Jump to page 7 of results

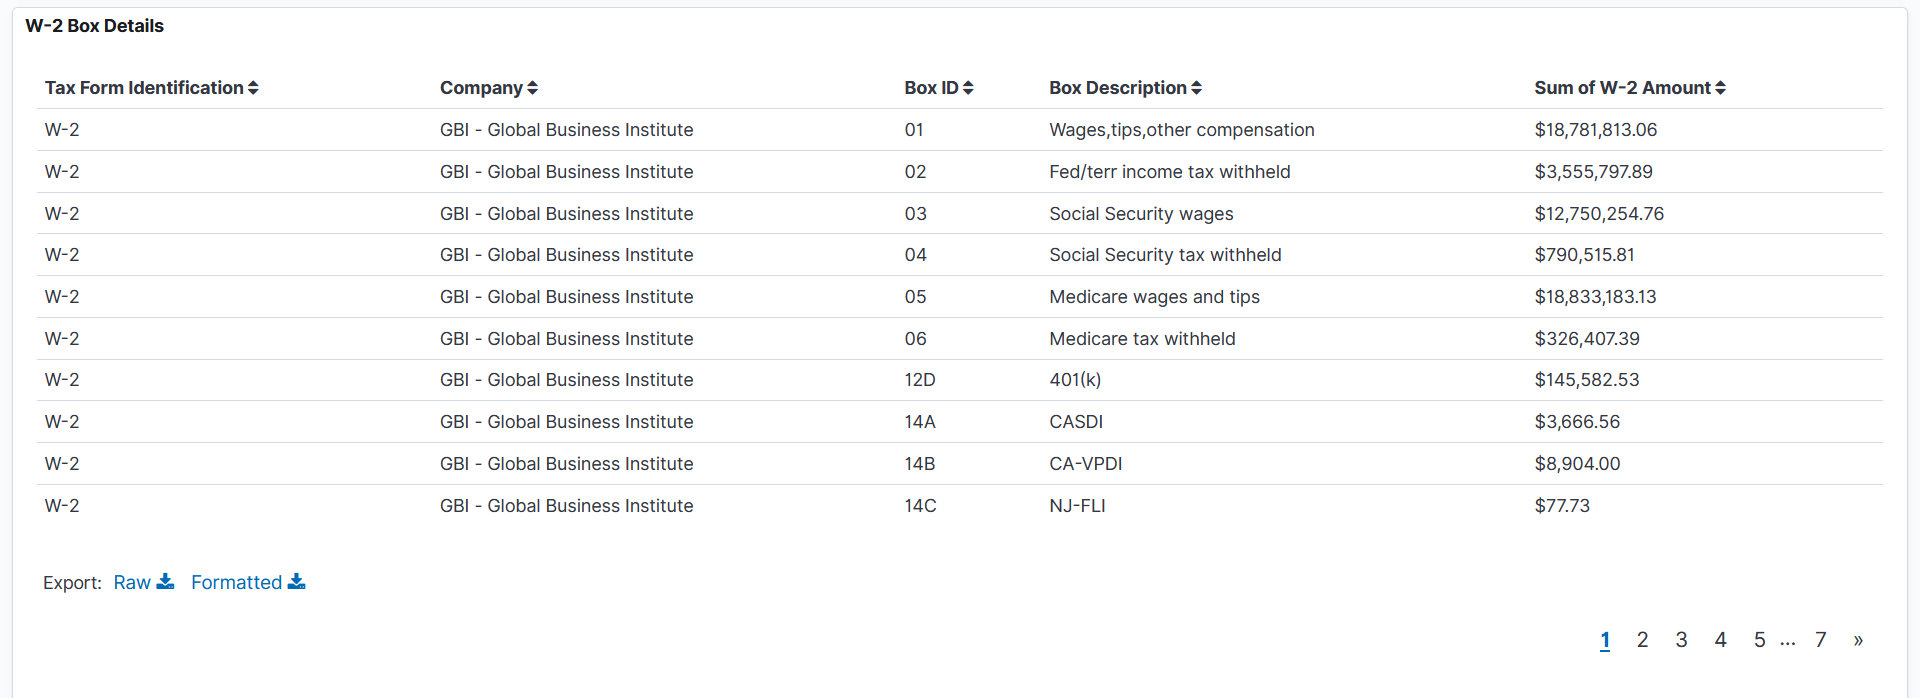click(x=1820, y=639)
